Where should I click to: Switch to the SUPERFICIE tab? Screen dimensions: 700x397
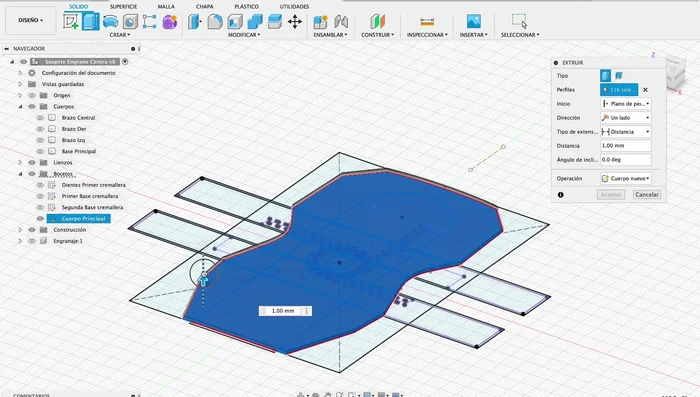pos(123,6)
